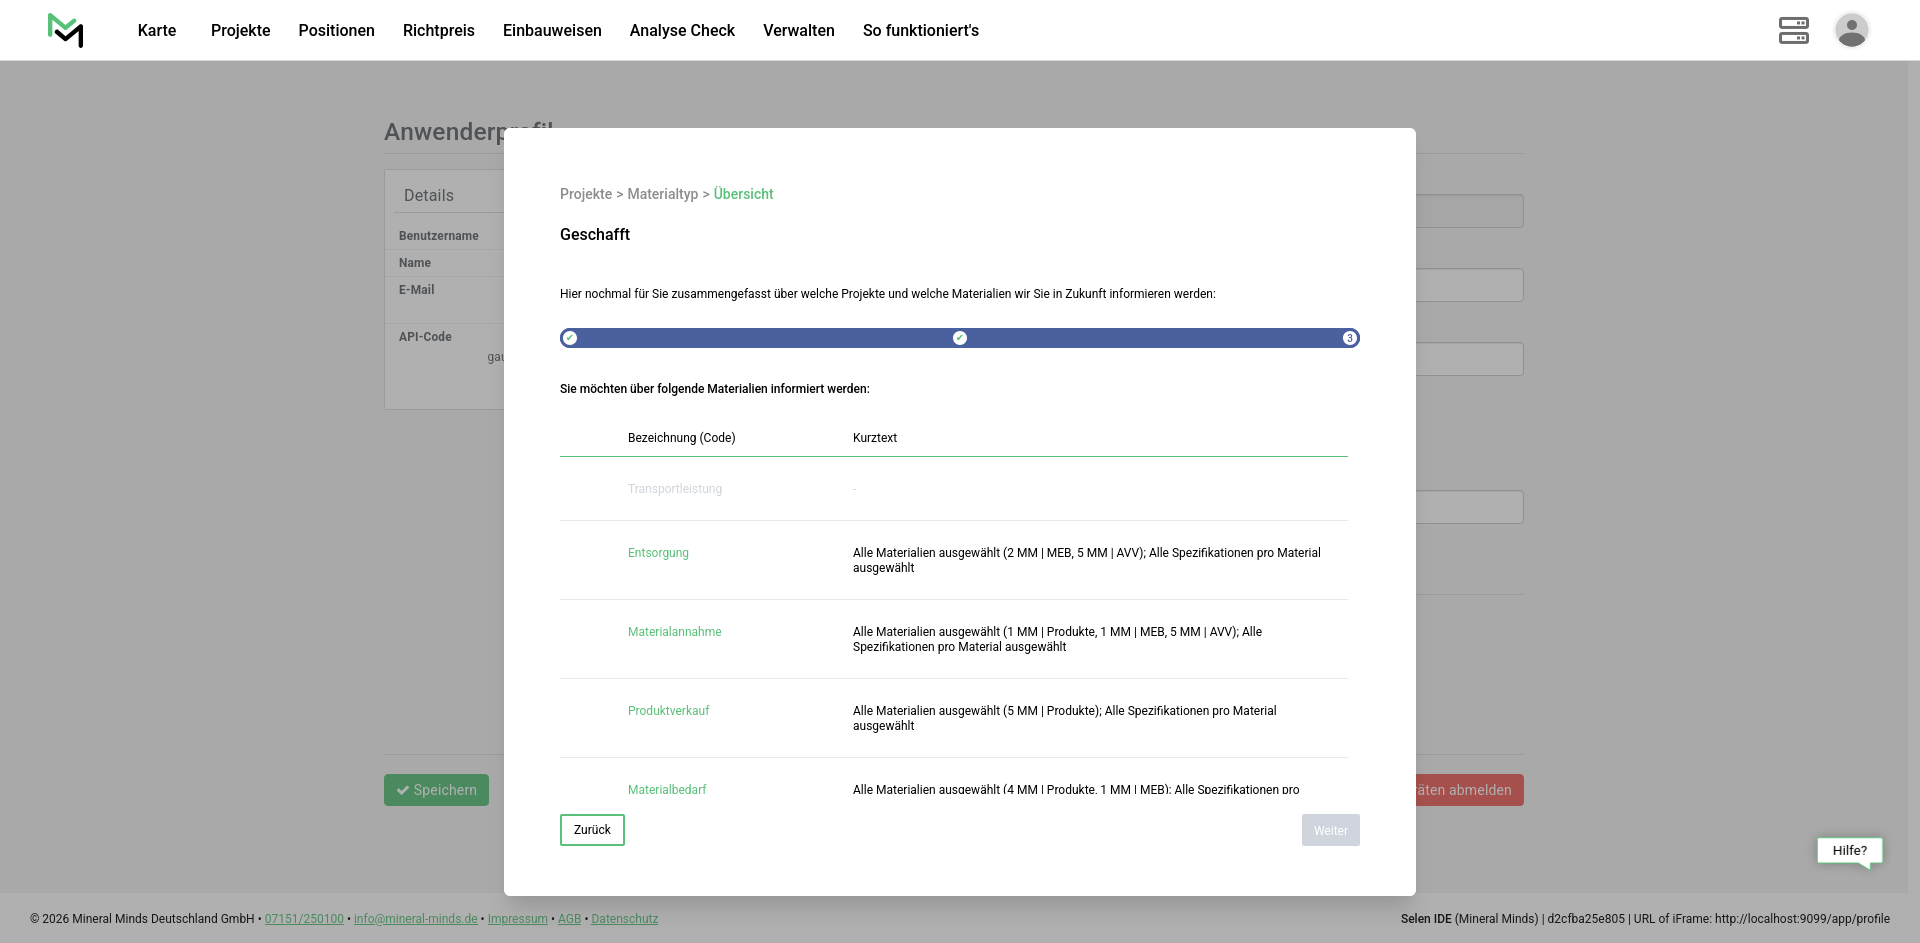The width and height of the screenshot is (1920, 943).
Task: Click the Entsorgung material link
Action: [658, 553]
